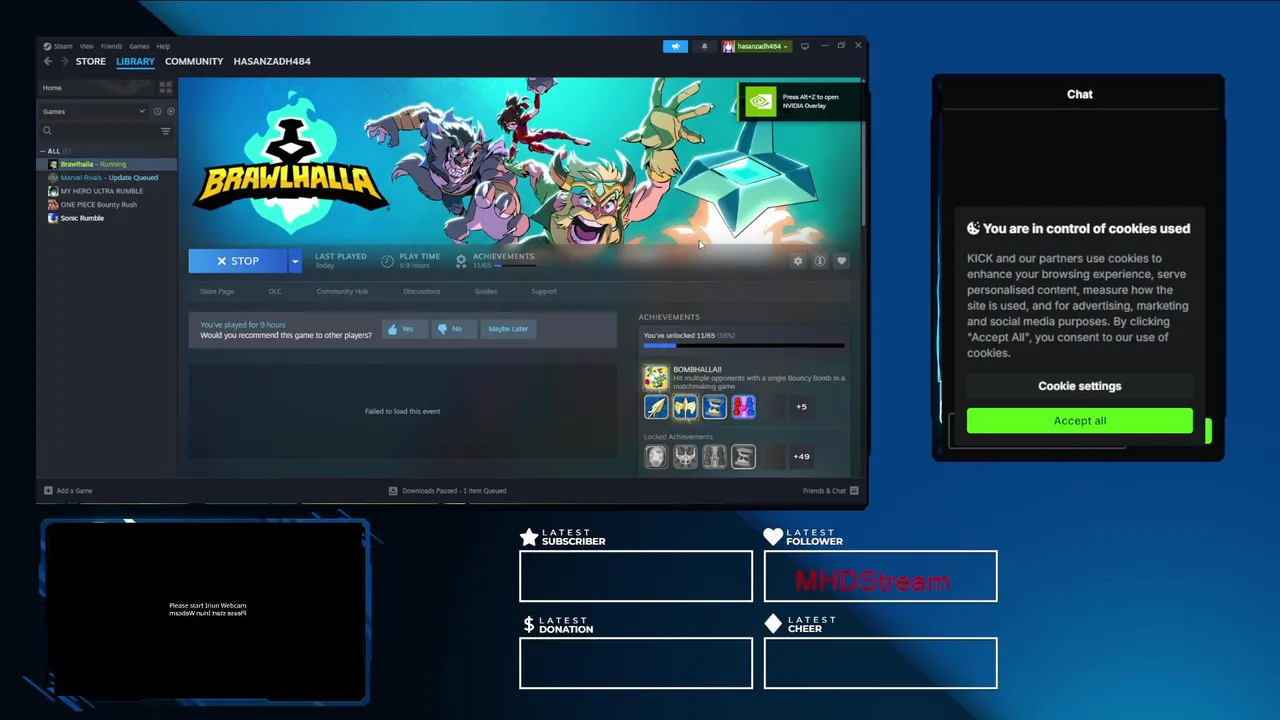Open Brawlhalla Discussions link
Viewport: 1280px width, 720px height.
point(421,291)
